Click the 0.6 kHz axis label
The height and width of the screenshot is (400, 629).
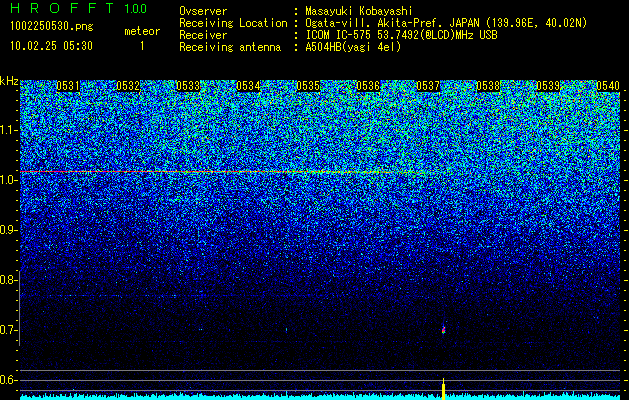(x=7, y=380)
